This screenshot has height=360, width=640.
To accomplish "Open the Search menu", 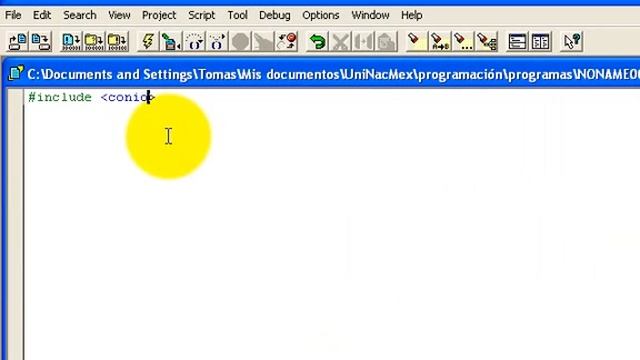I will coord(80,15).
